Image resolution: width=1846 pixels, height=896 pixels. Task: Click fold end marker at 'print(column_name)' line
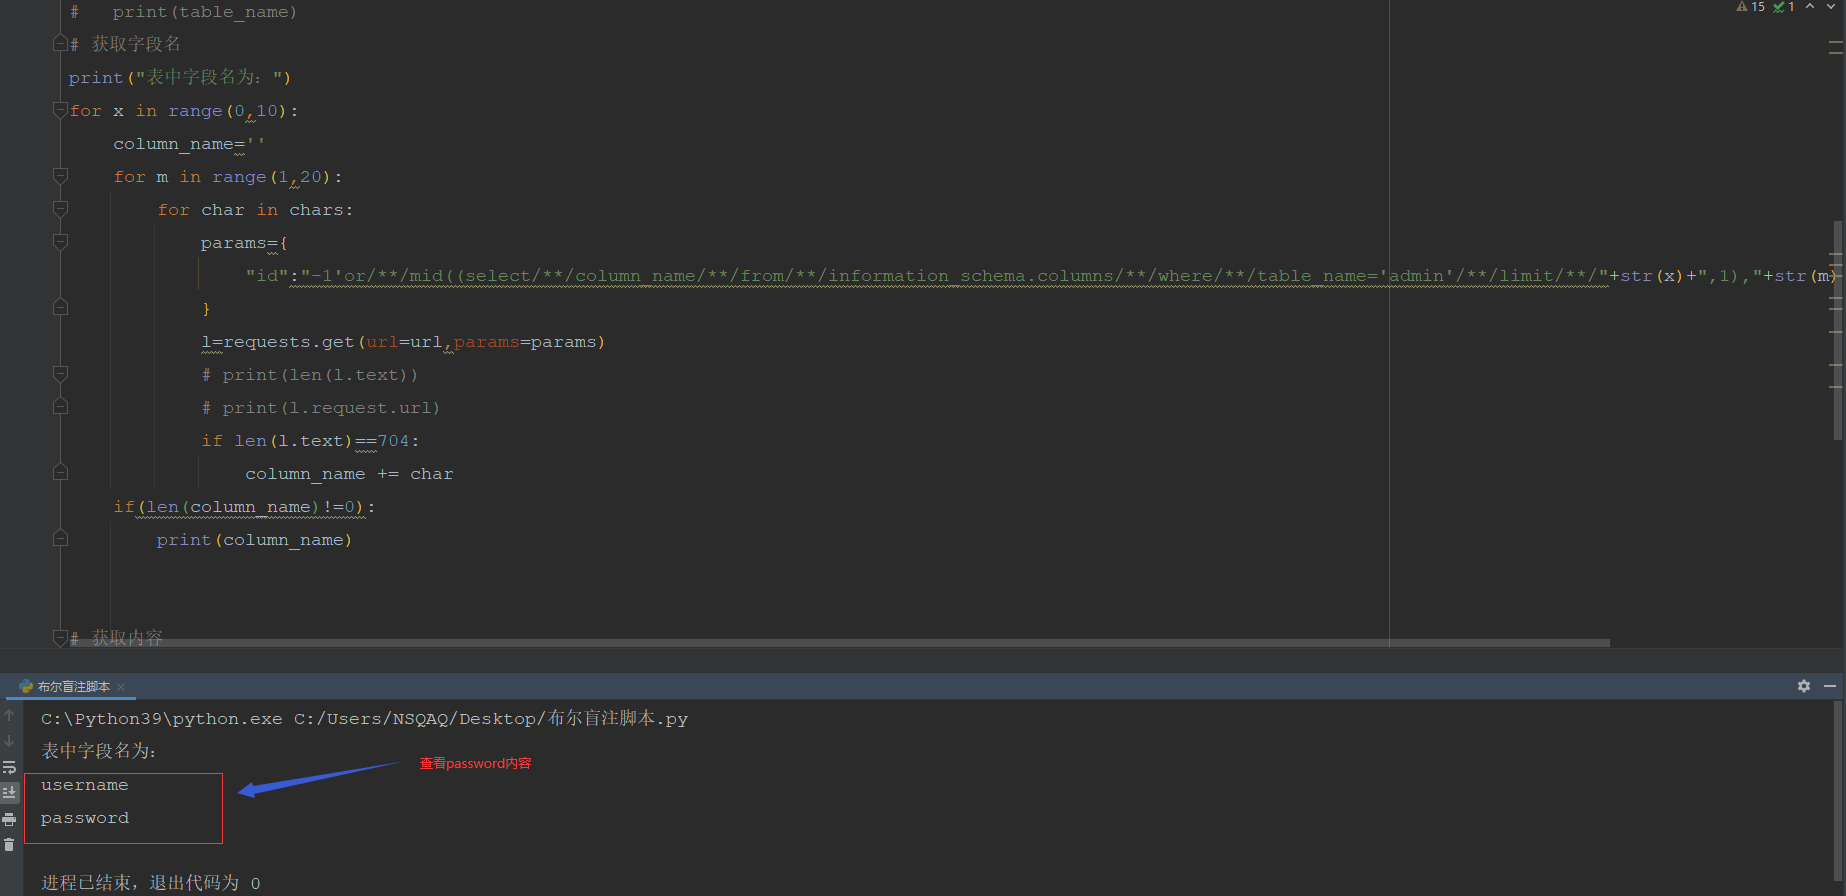click(60, 539)
